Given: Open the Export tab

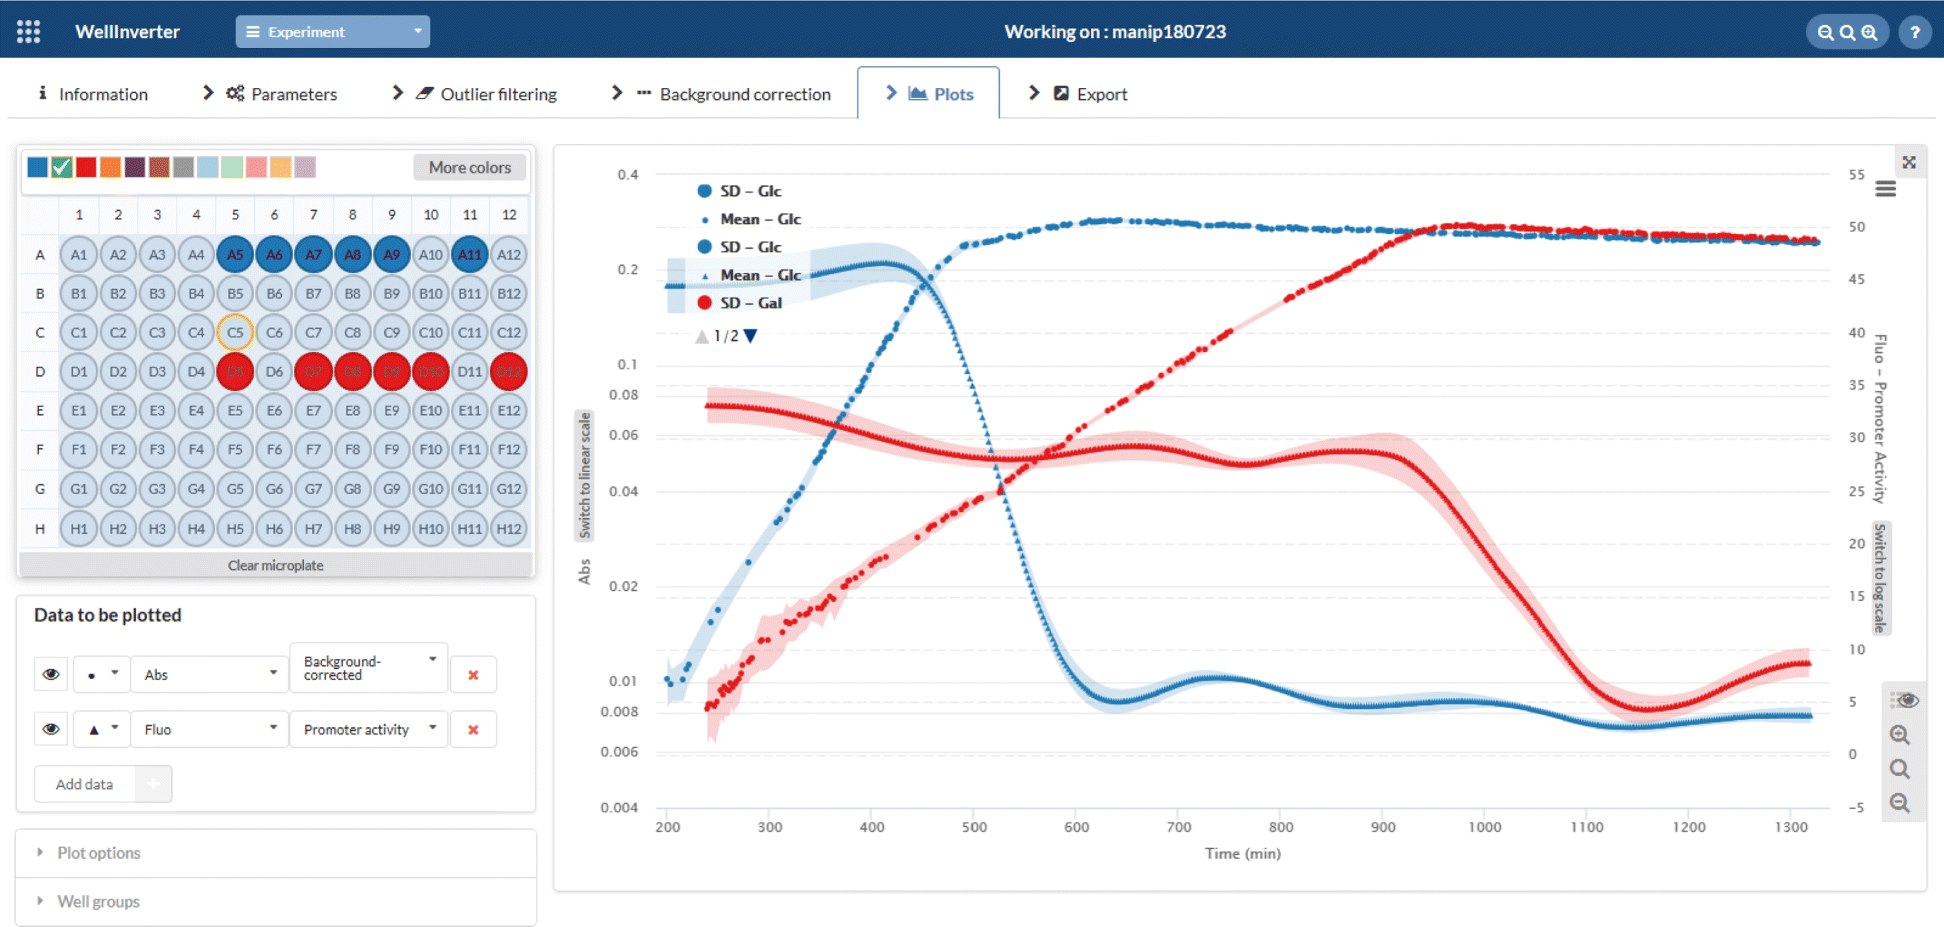Looking at the screenshot, I should point(1089,94).
